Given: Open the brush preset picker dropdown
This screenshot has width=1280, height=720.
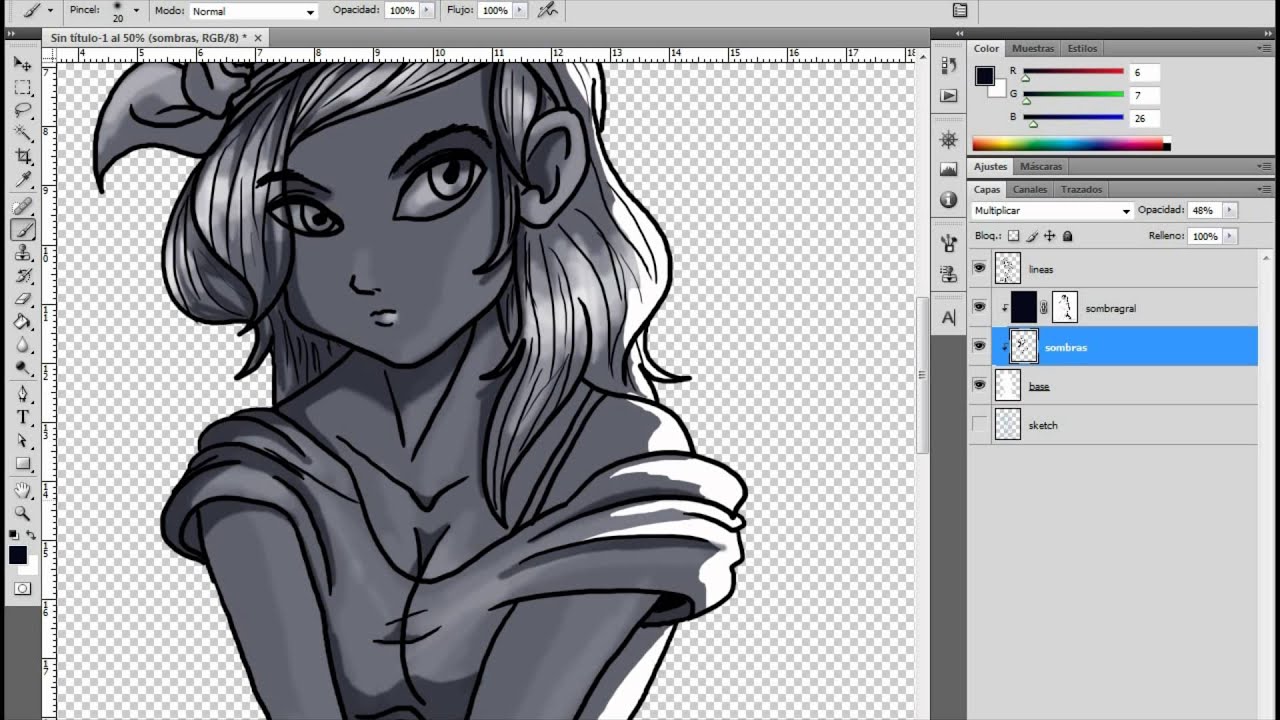Looking at the screenshot, I should point(136,11).
